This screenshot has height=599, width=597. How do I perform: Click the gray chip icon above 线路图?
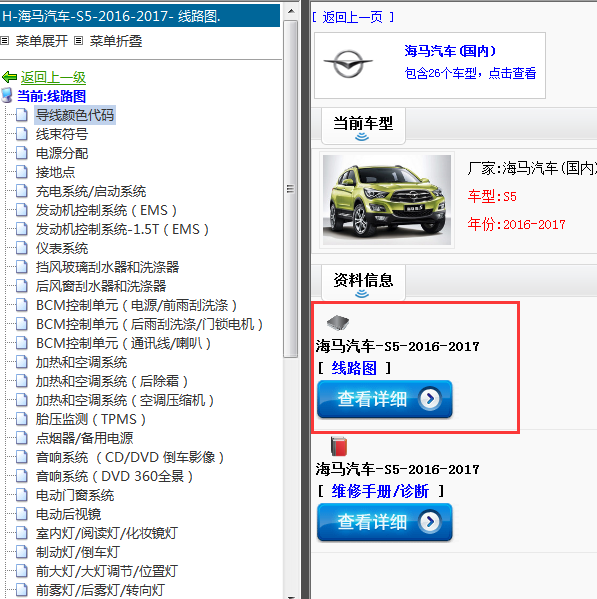click(338, 322)
